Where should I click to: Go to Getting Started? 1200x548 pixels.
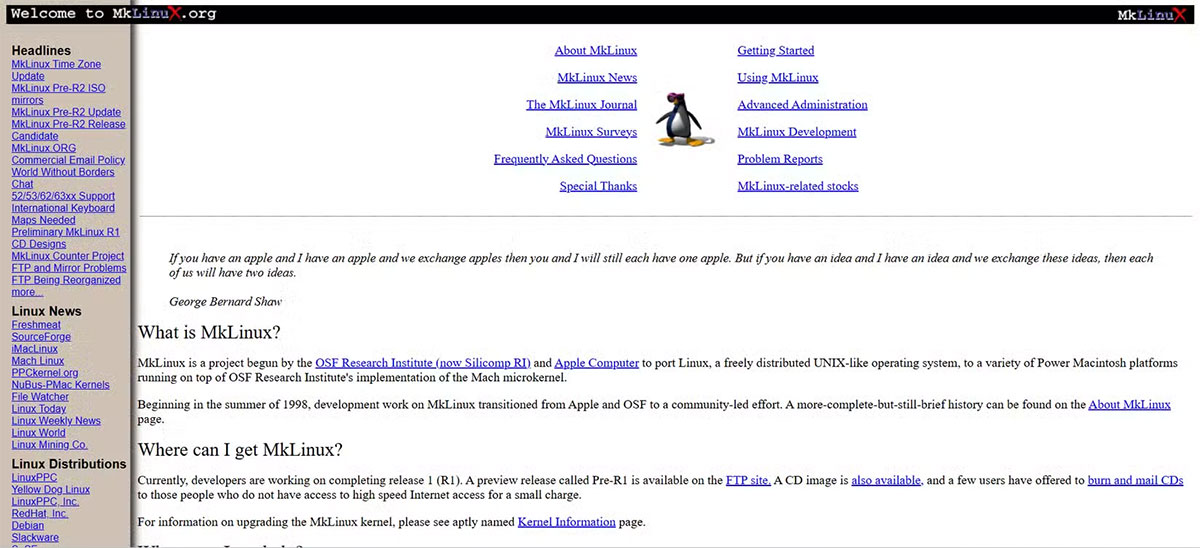pos(776,51)
